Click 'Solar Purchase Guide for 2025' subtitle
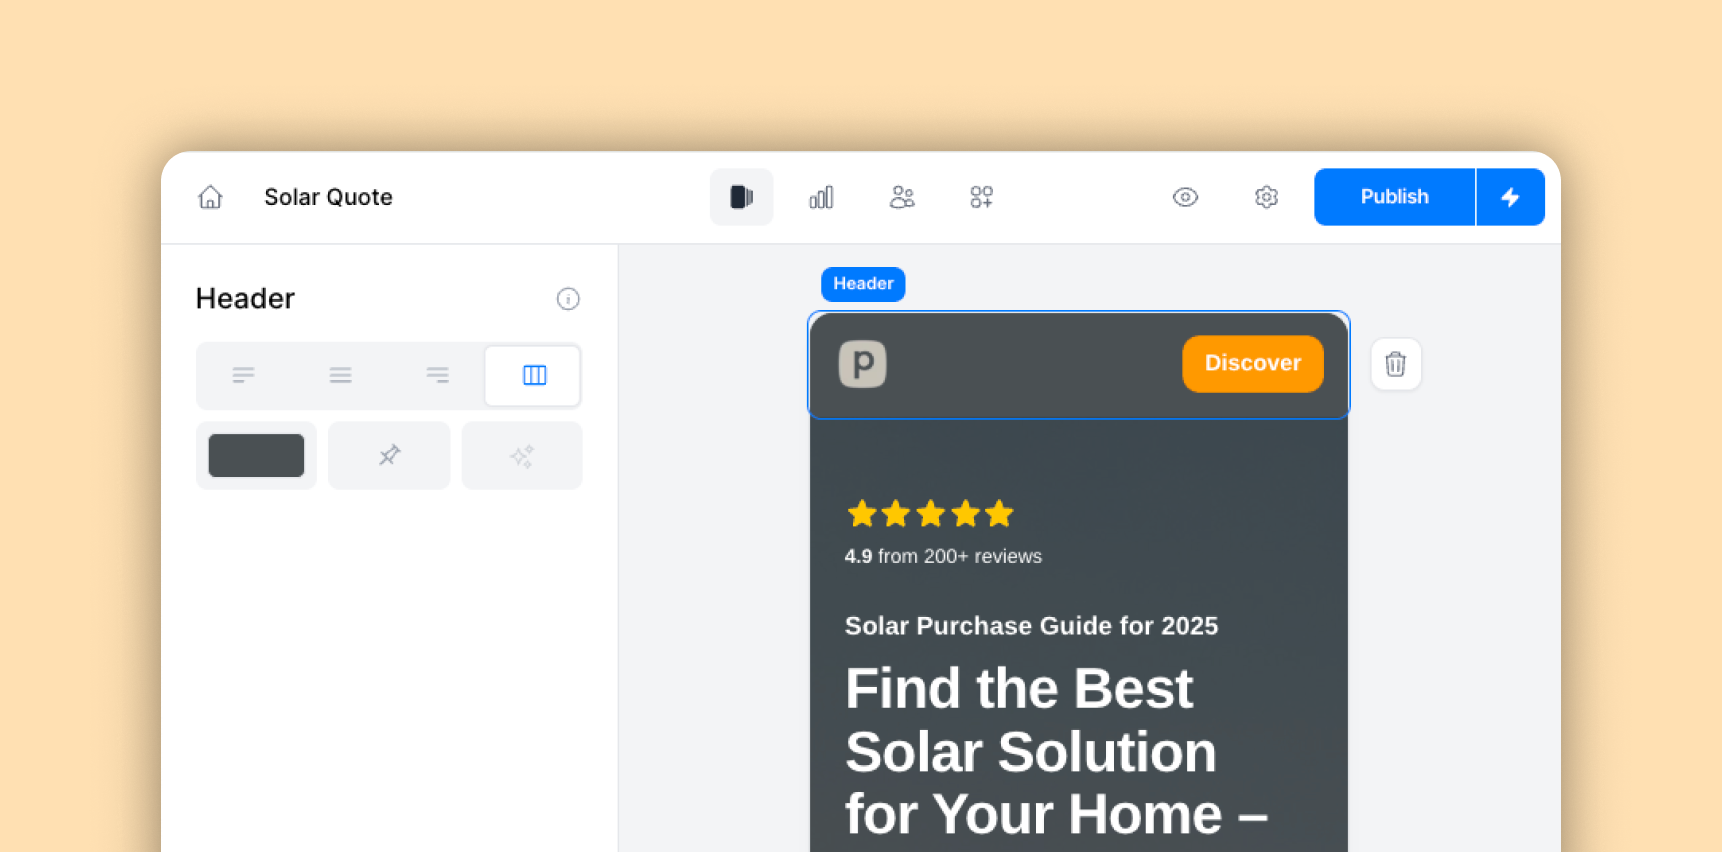The width and height of the screenshot is (1722, 852). [1031, 626]
